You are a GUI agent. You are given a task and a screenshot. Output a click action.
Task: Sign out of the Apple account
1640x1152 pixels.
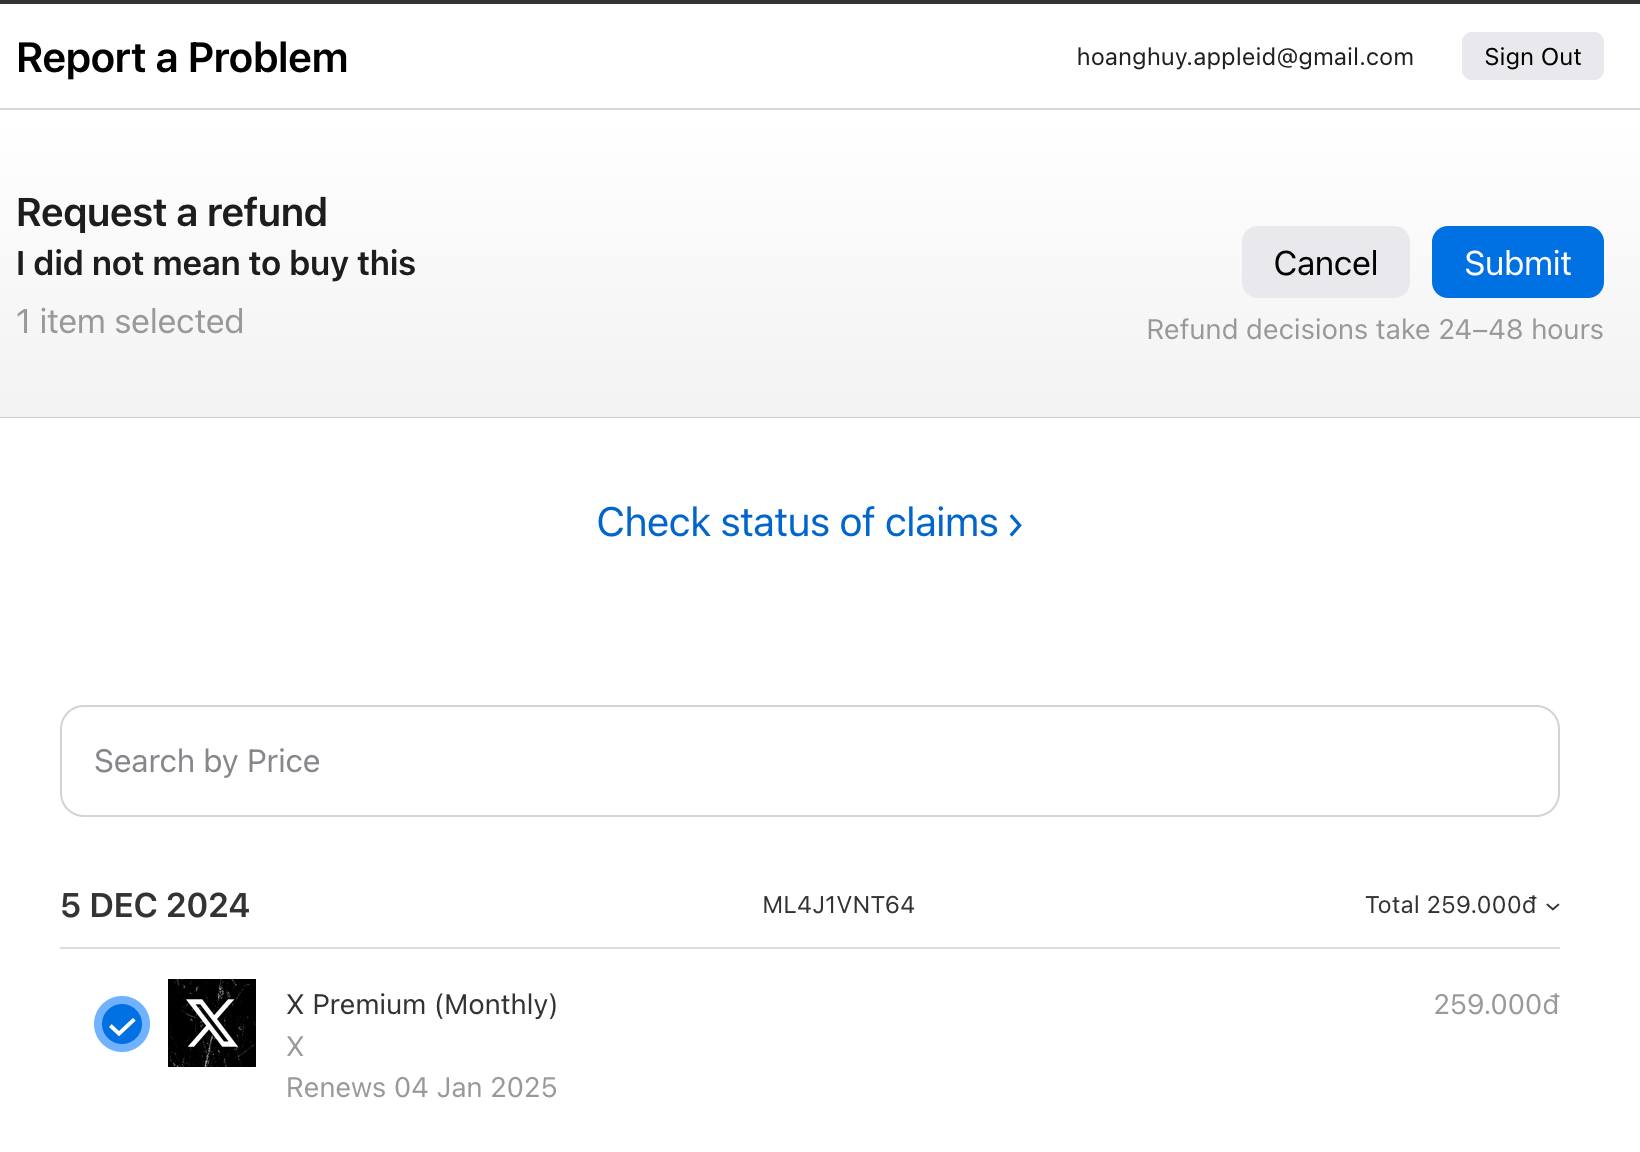coord(1532,57)
